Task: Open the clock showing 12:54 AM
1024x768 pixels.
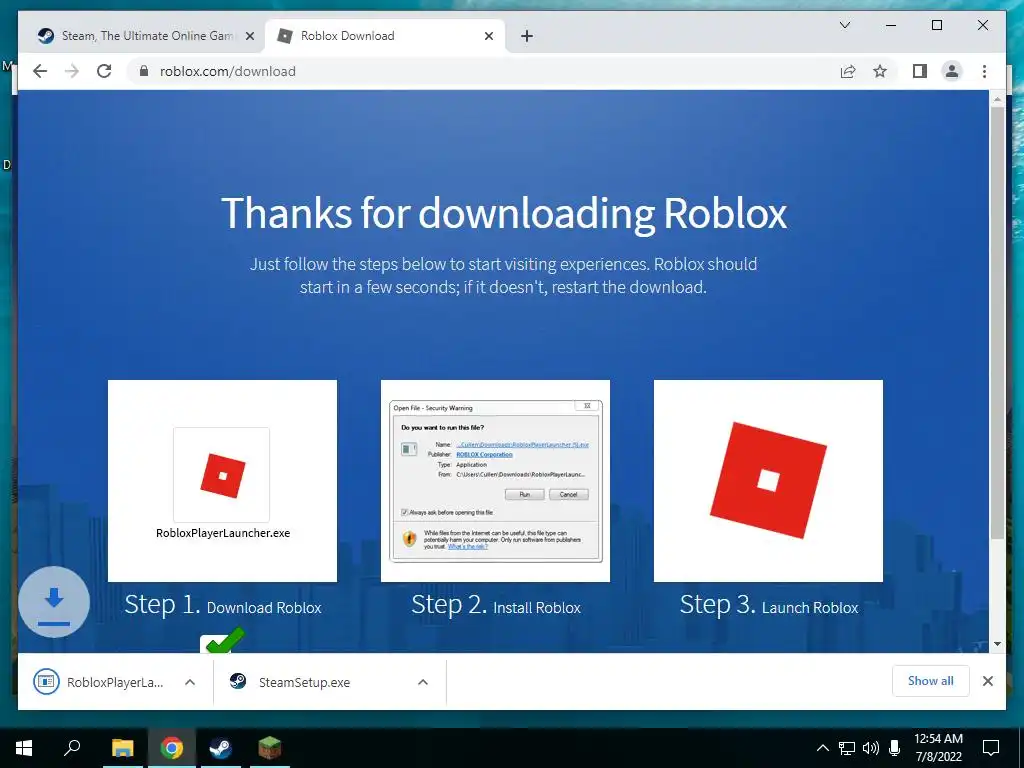Action: 938,748
